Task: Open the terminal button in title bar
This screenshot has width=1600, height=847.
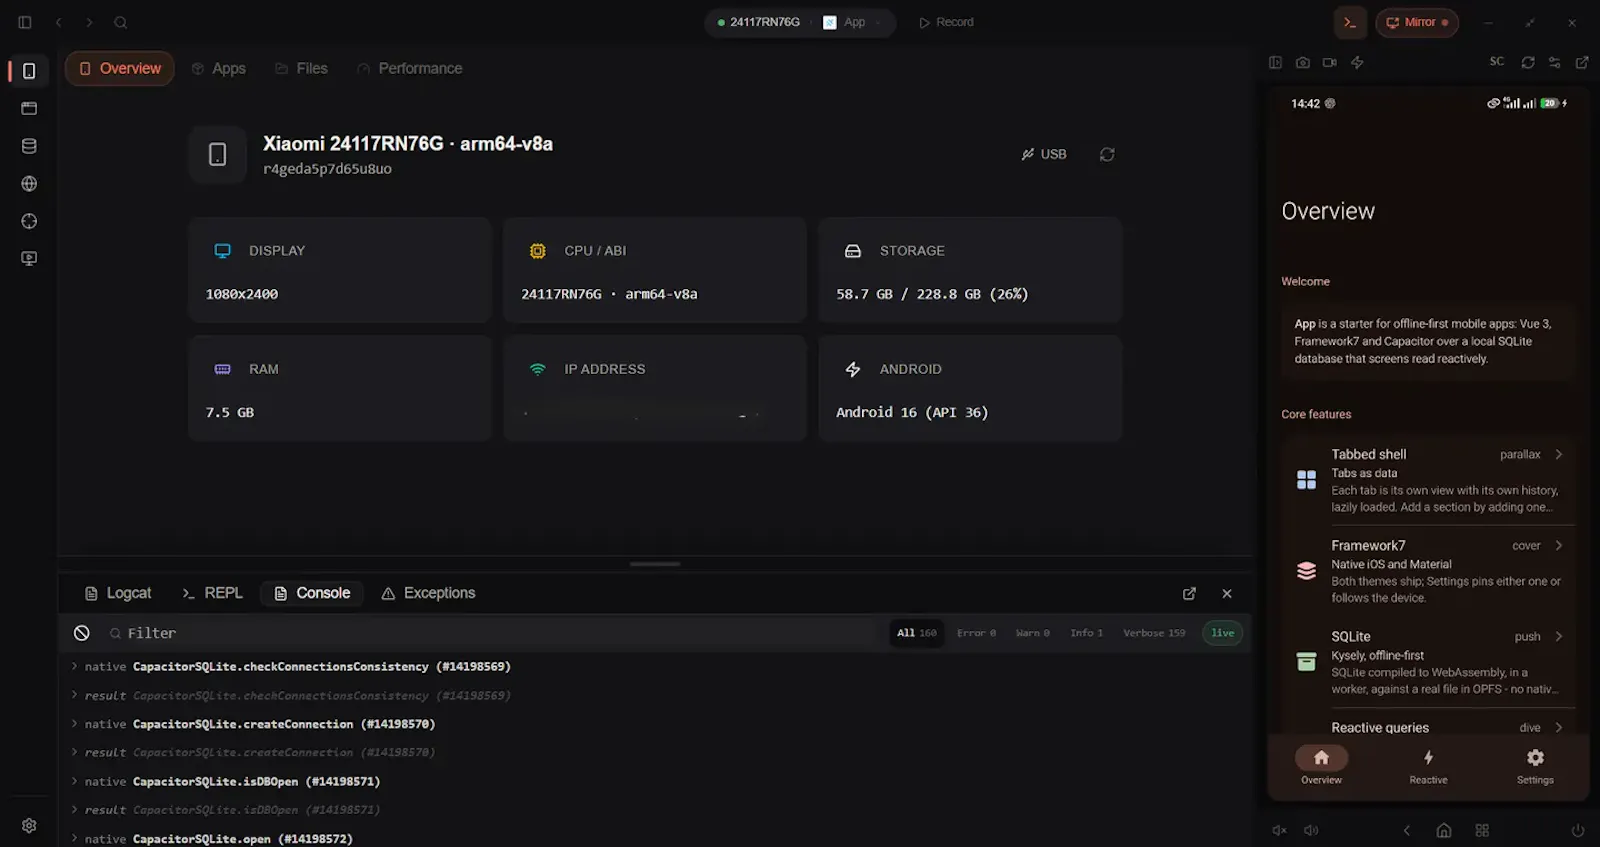Action: 1350,22
